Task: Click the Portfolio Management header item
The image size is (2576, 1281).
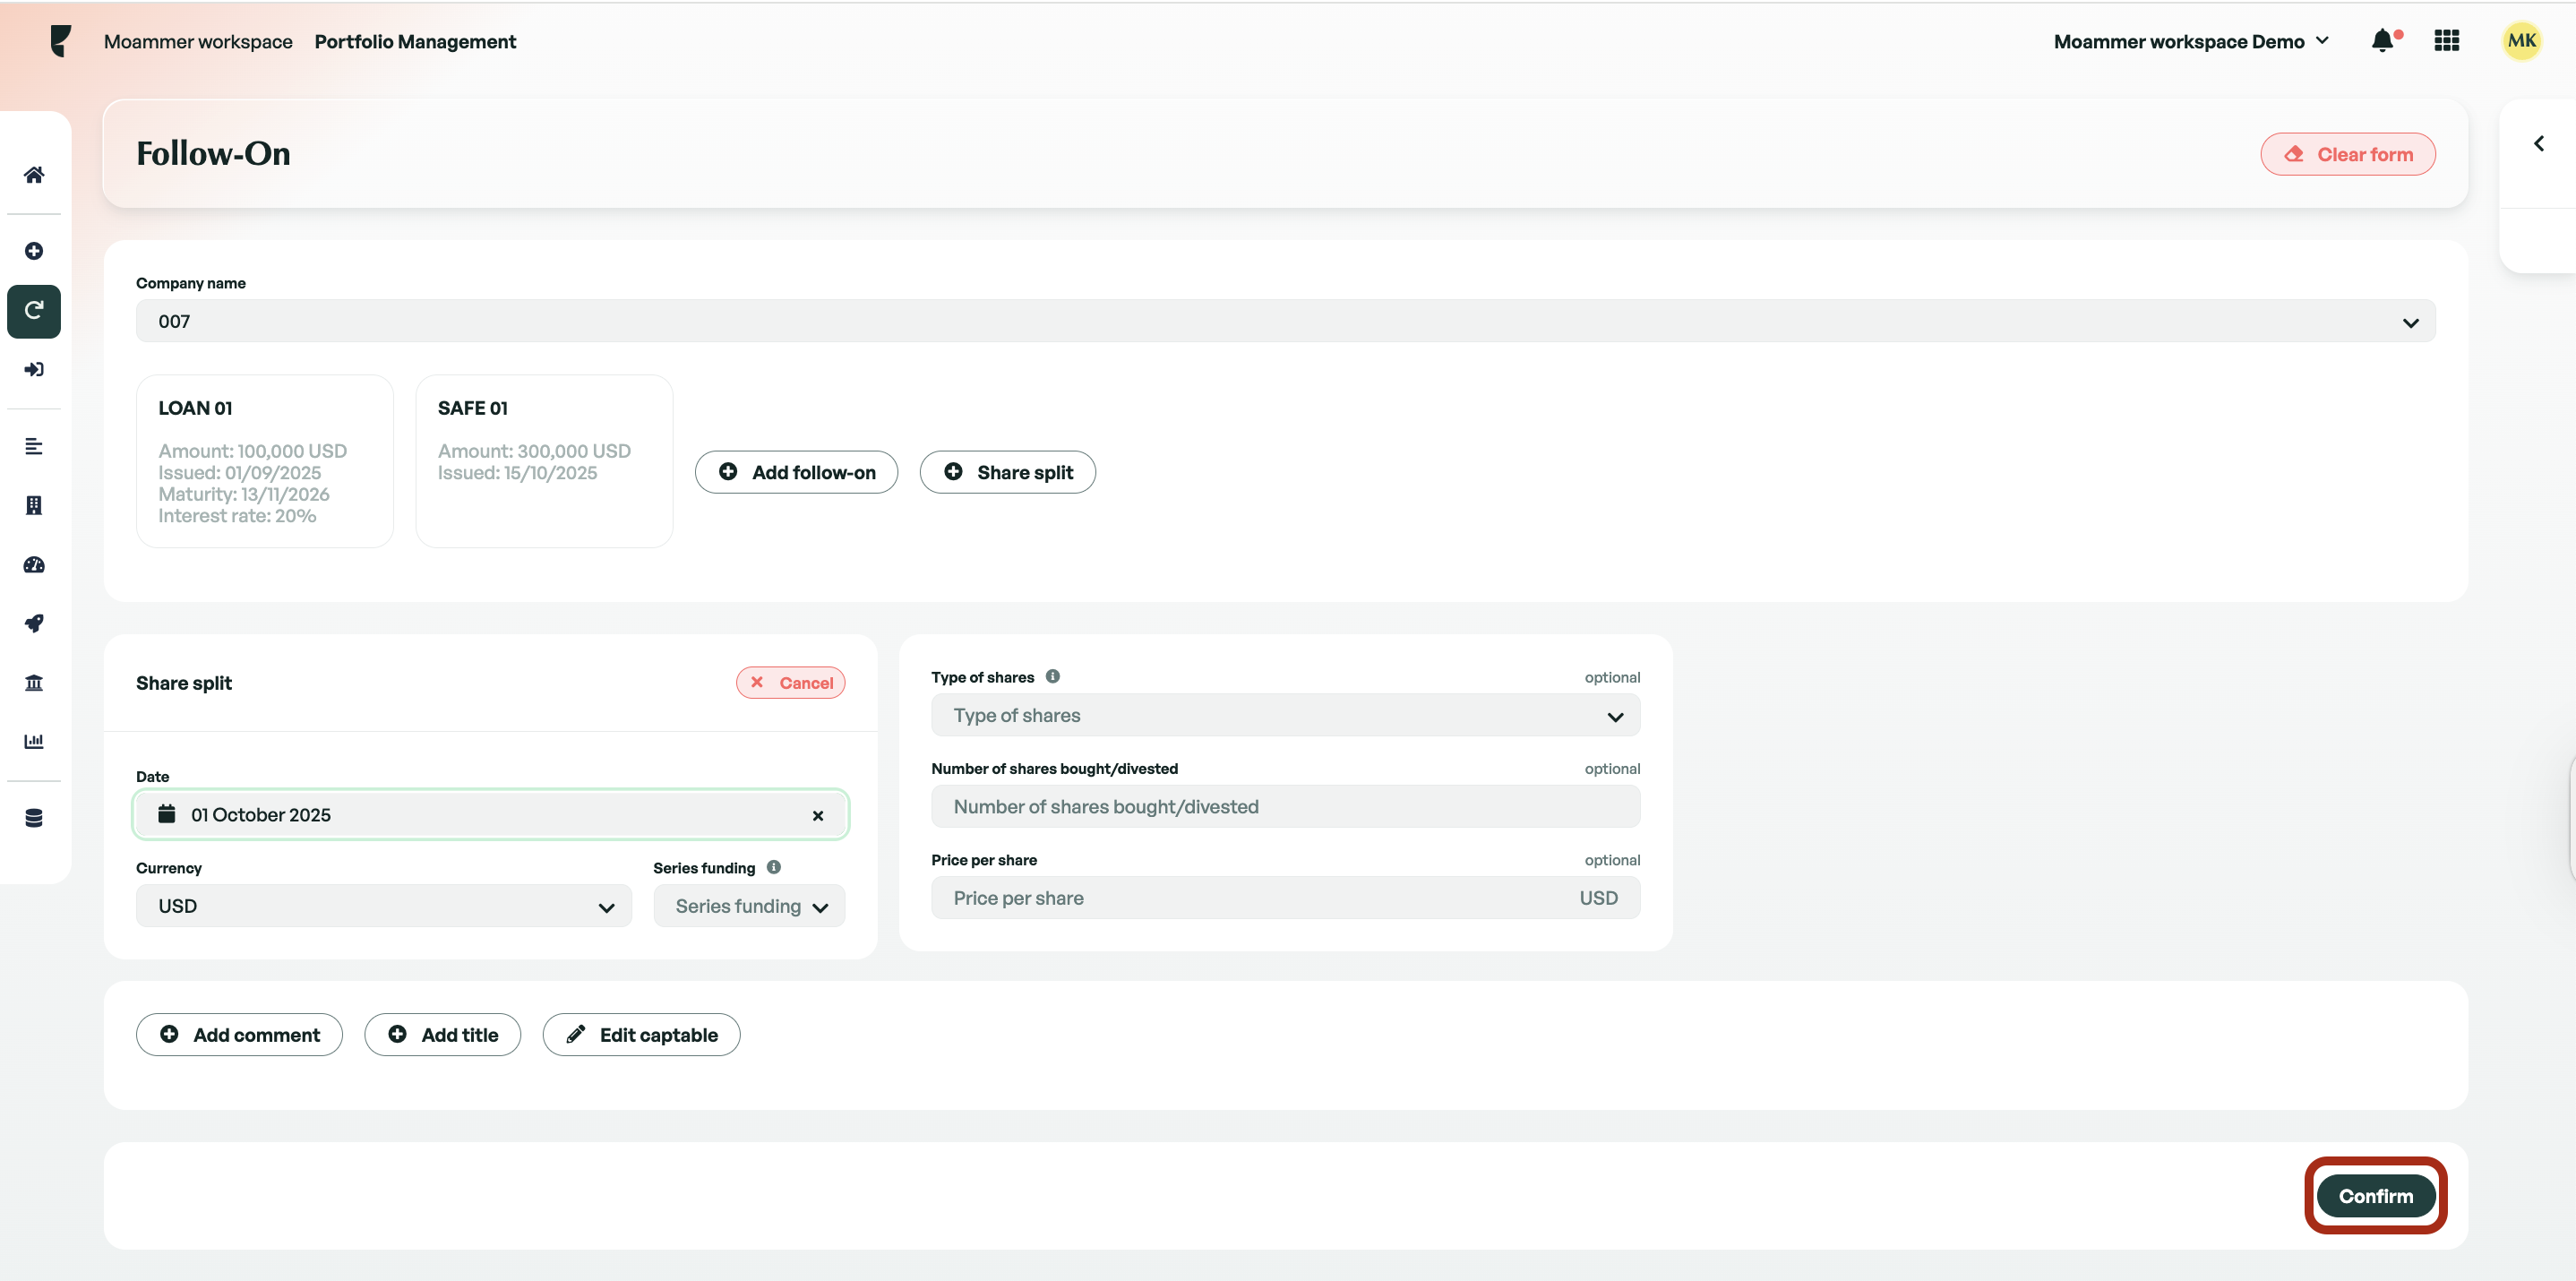Action: pos(415,41)
